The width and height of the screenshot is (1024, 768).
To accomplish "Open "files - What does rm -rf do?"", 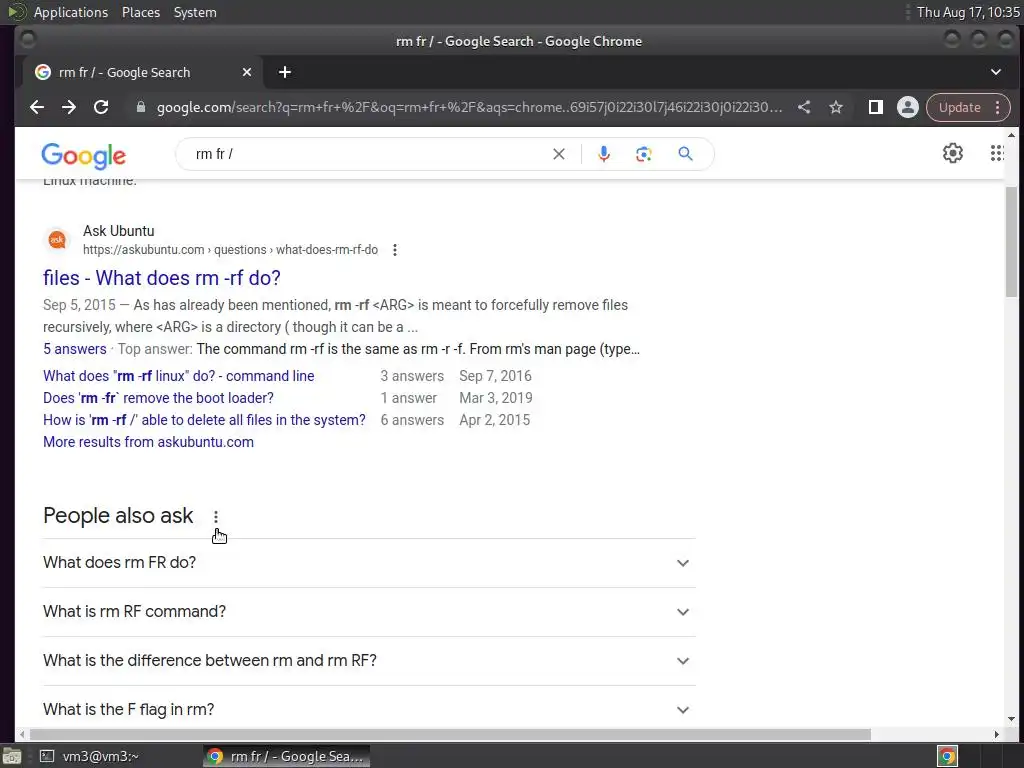I will [x=162, y=278].
